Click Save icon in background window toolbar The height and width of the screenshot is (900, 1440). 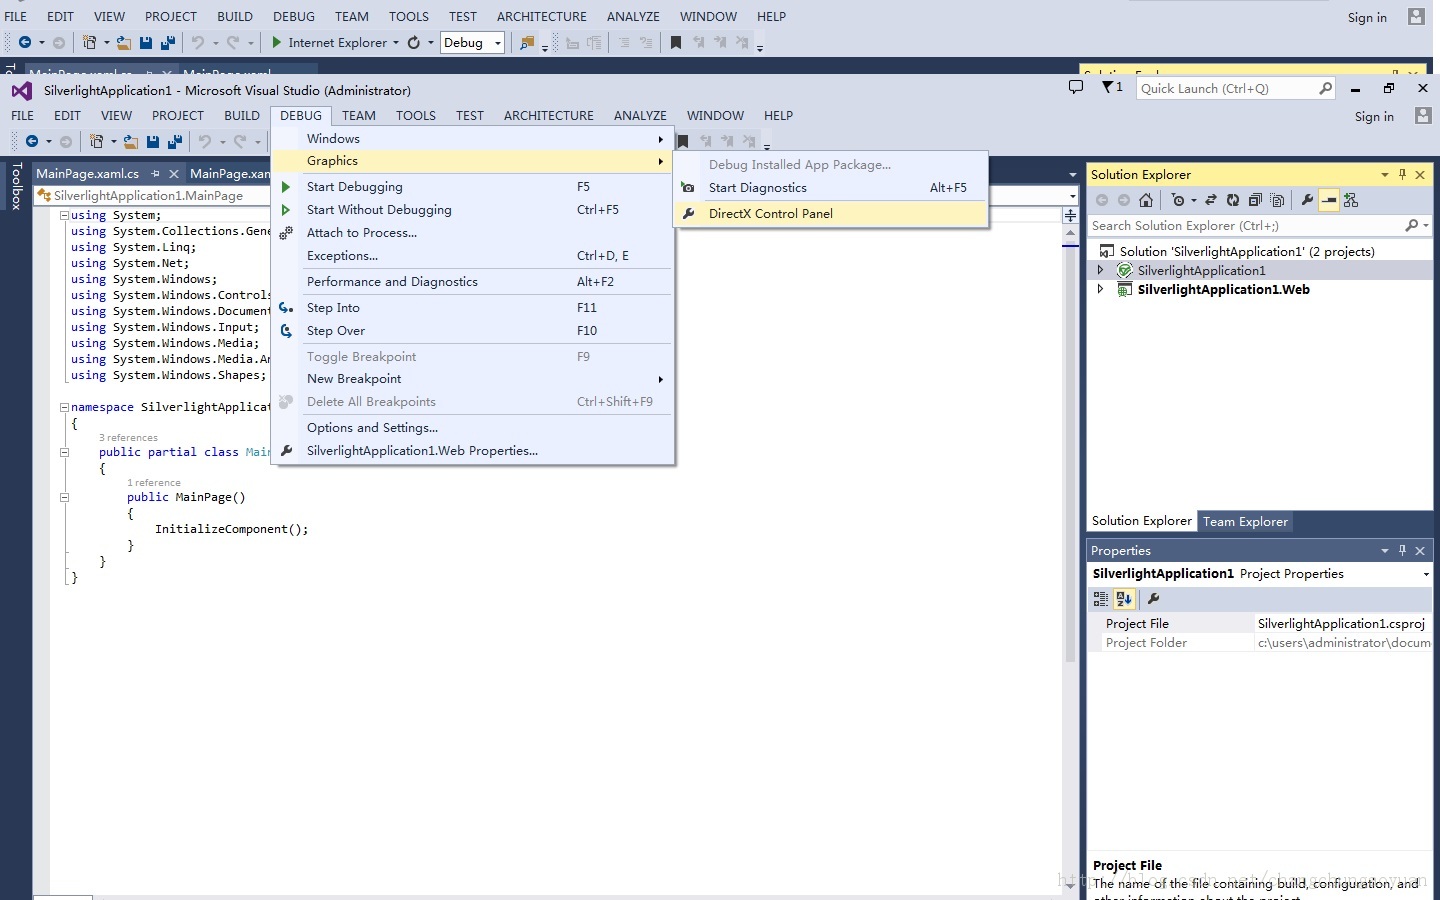pyautogui.click(x=146, y=42)
